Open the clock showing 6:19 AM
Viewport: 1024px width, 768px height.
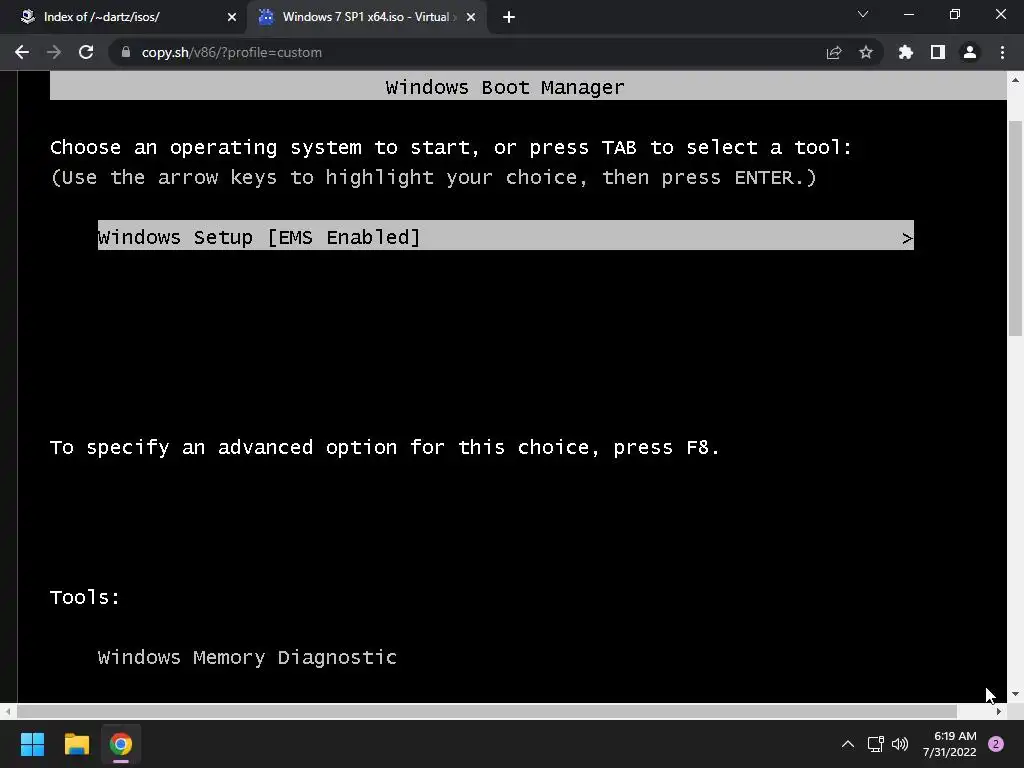pos(950,744)
